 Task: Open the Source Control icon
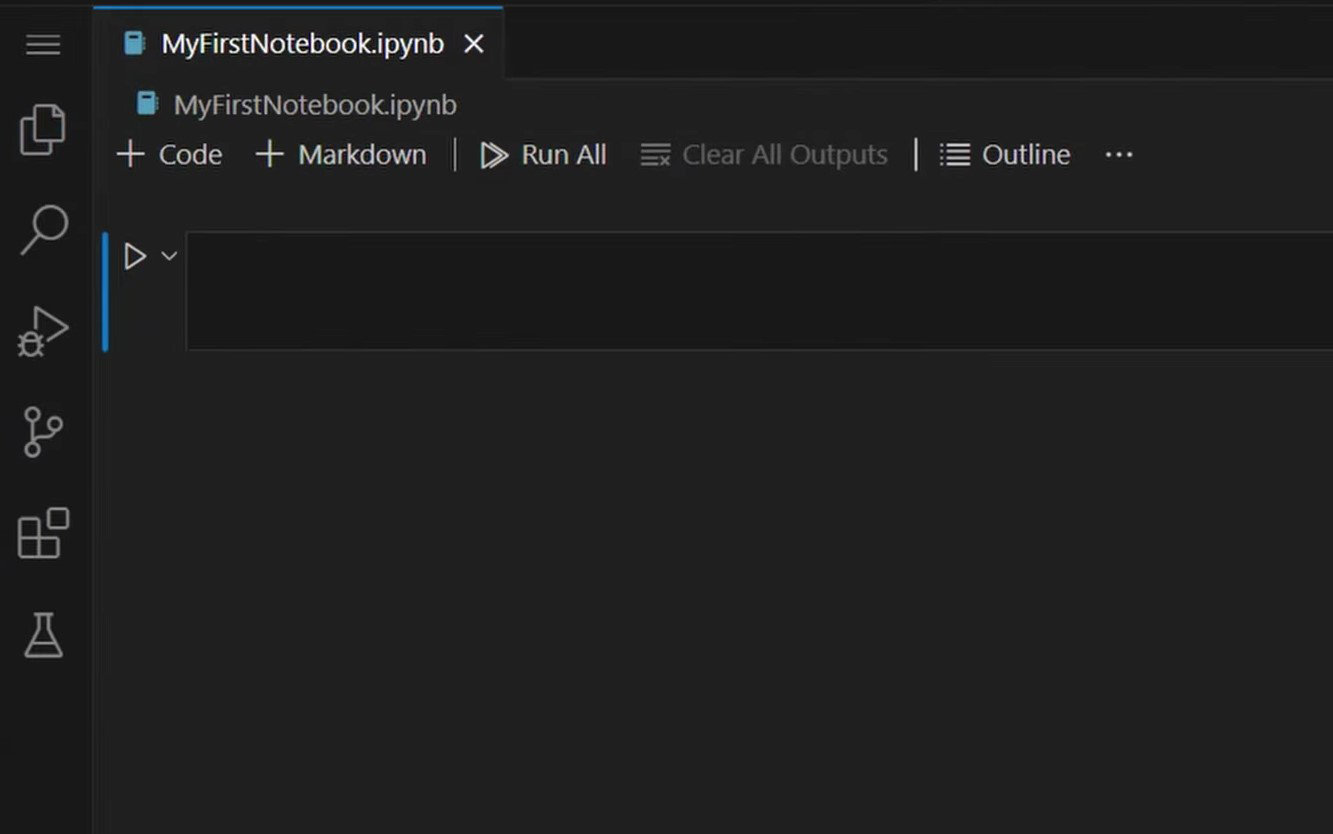pyautogui.click(x=42, y=433)
